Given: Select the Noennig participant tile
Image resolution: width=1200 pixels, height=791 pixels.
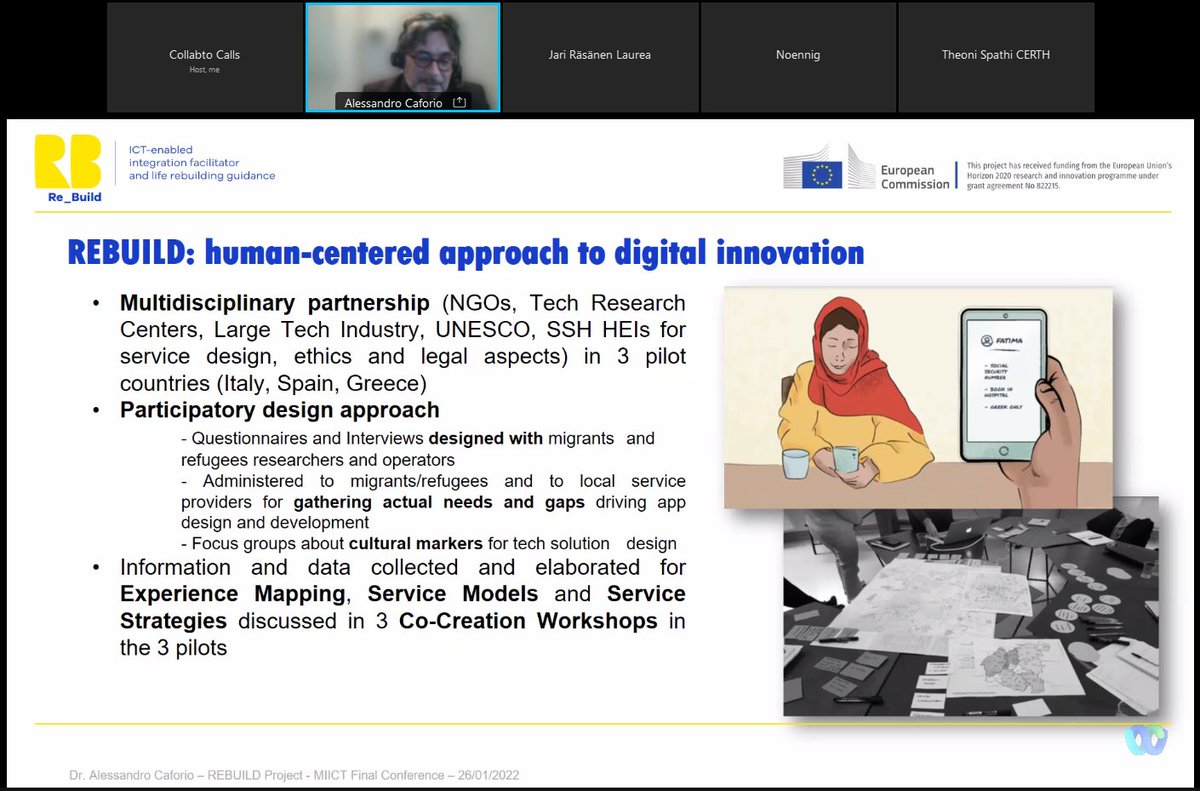Looking at the screenshot, I should tap(798, 55).
